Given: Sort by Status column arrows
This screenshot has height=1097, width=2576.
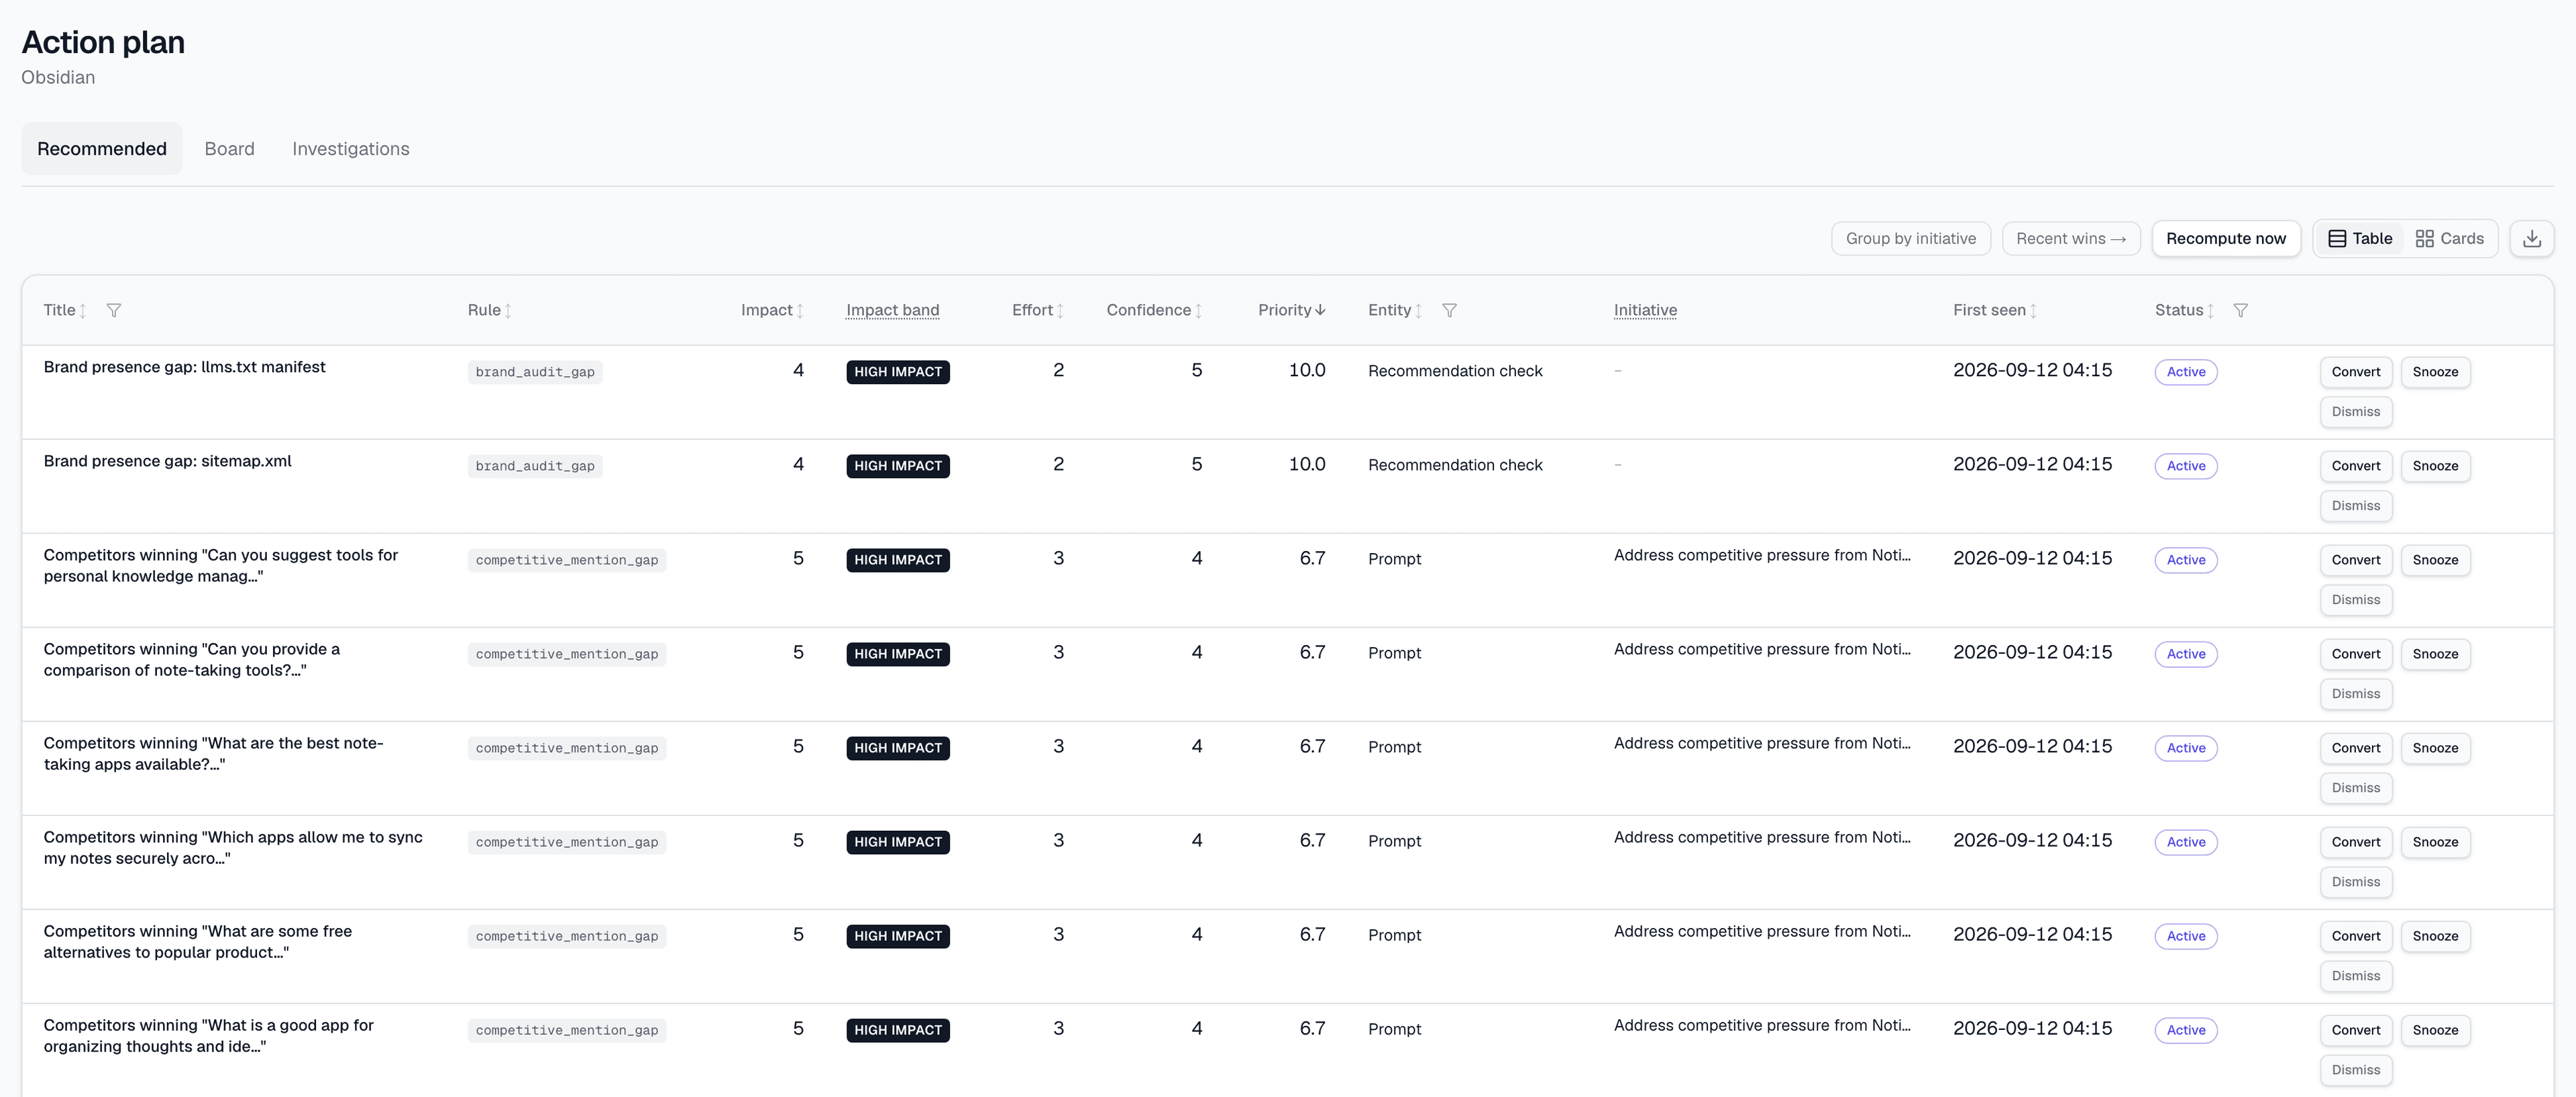Looking at the screenshot, I should 2210,311.
